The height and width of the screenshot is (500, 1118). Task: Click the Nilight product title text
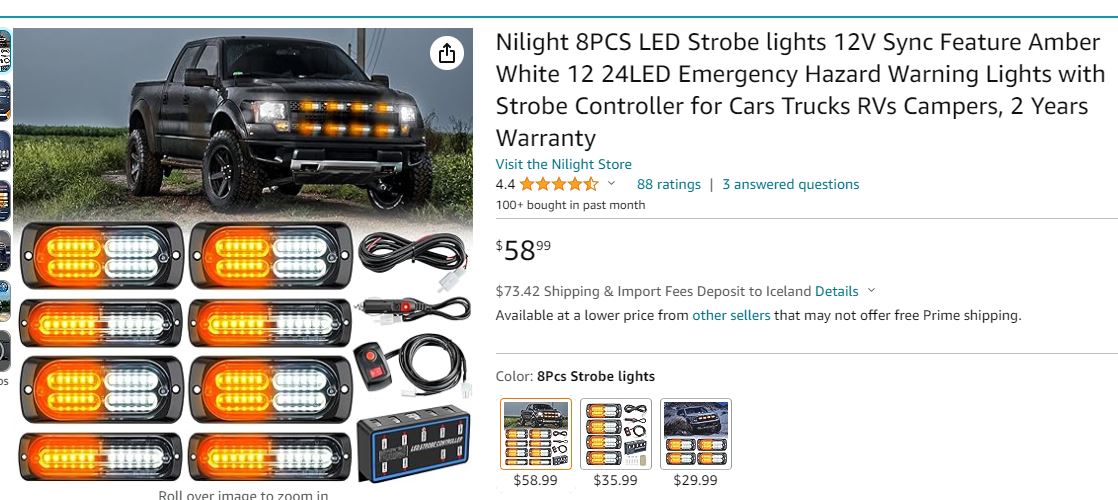click(x=800, y=90)
